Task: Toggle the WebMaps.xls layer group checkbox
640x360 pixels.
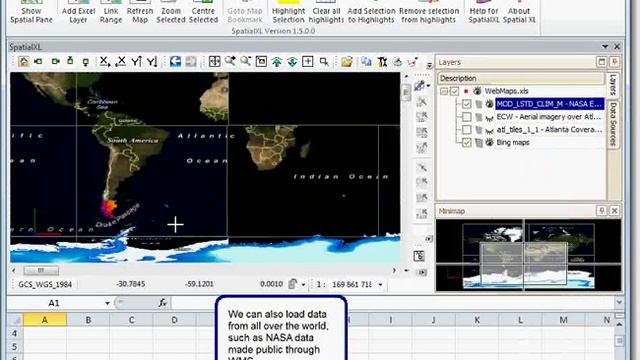Action: (454, 91)
